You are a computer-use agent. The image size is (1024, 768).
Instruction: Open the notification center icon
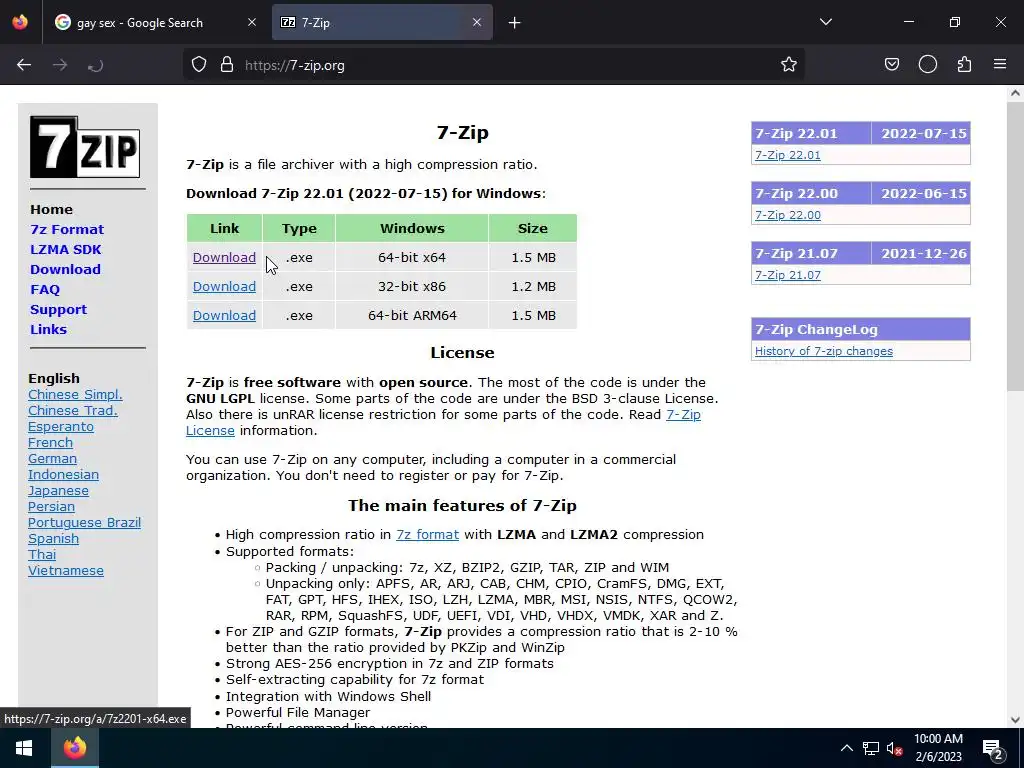click(x=993, y=749)
